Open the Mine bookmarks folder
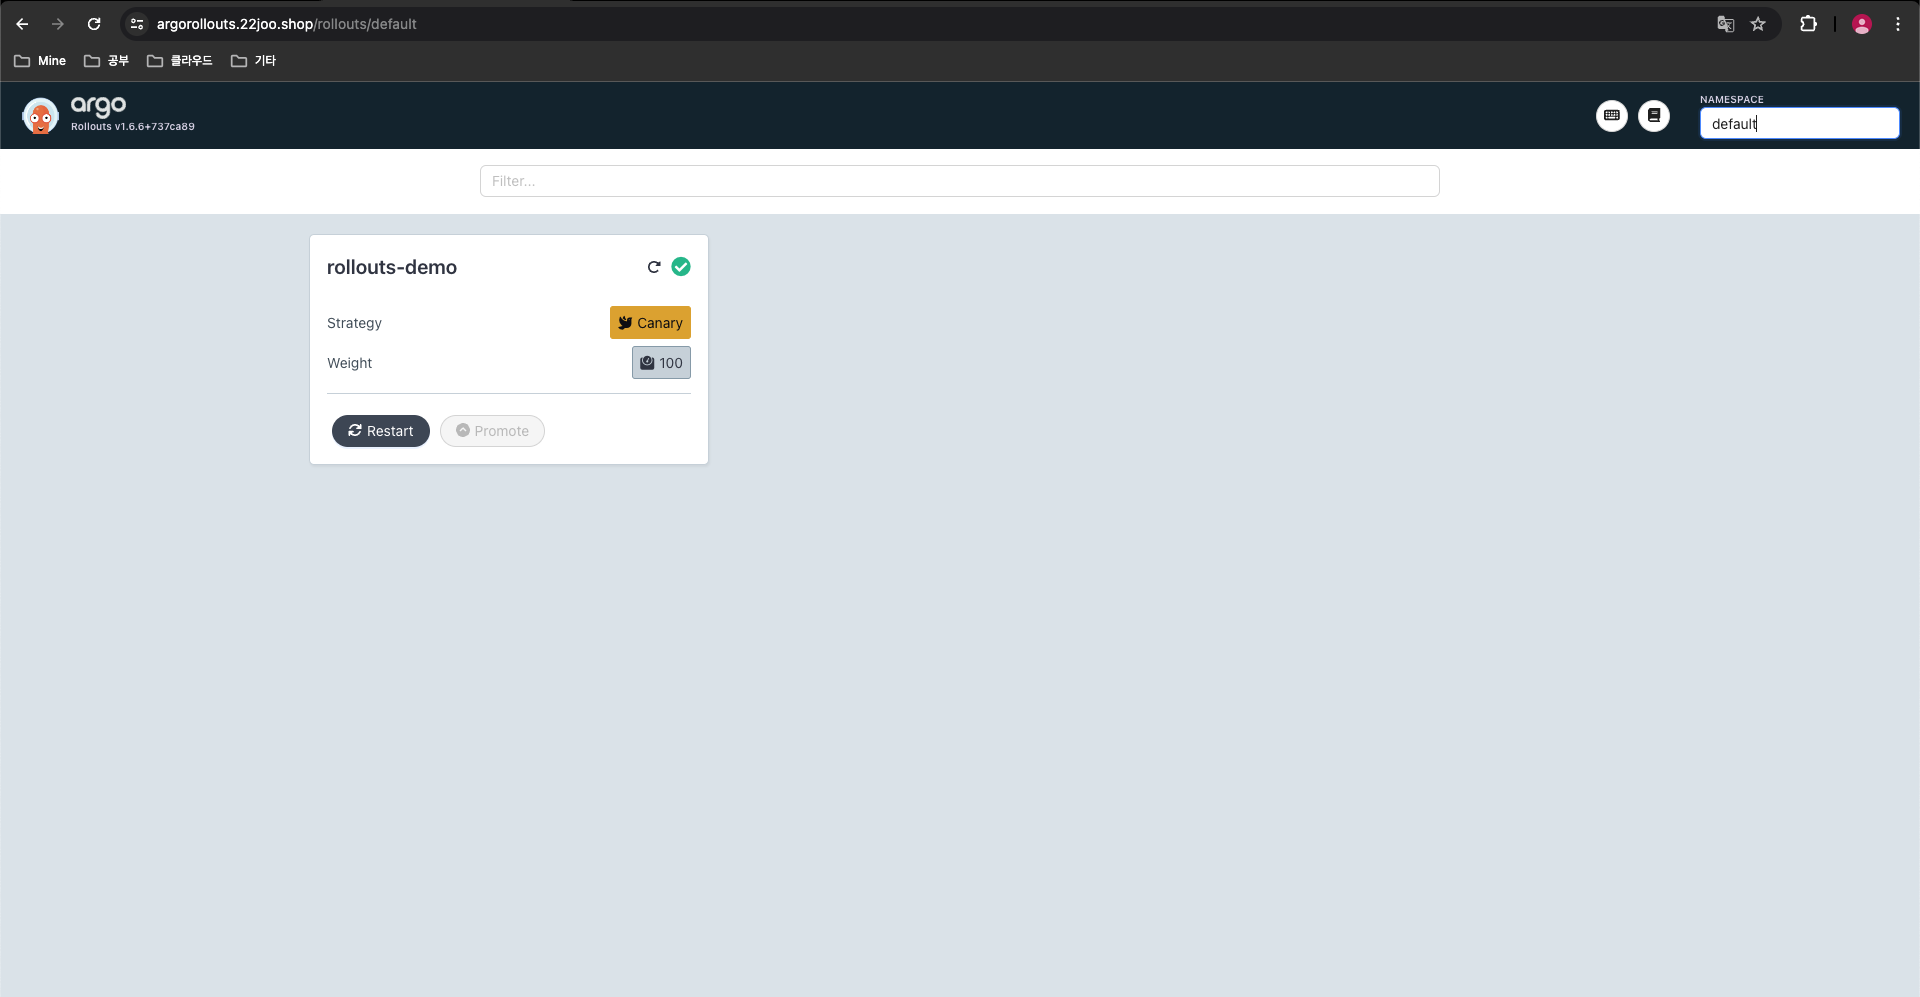1920x997 pixels. click(40, 61)
